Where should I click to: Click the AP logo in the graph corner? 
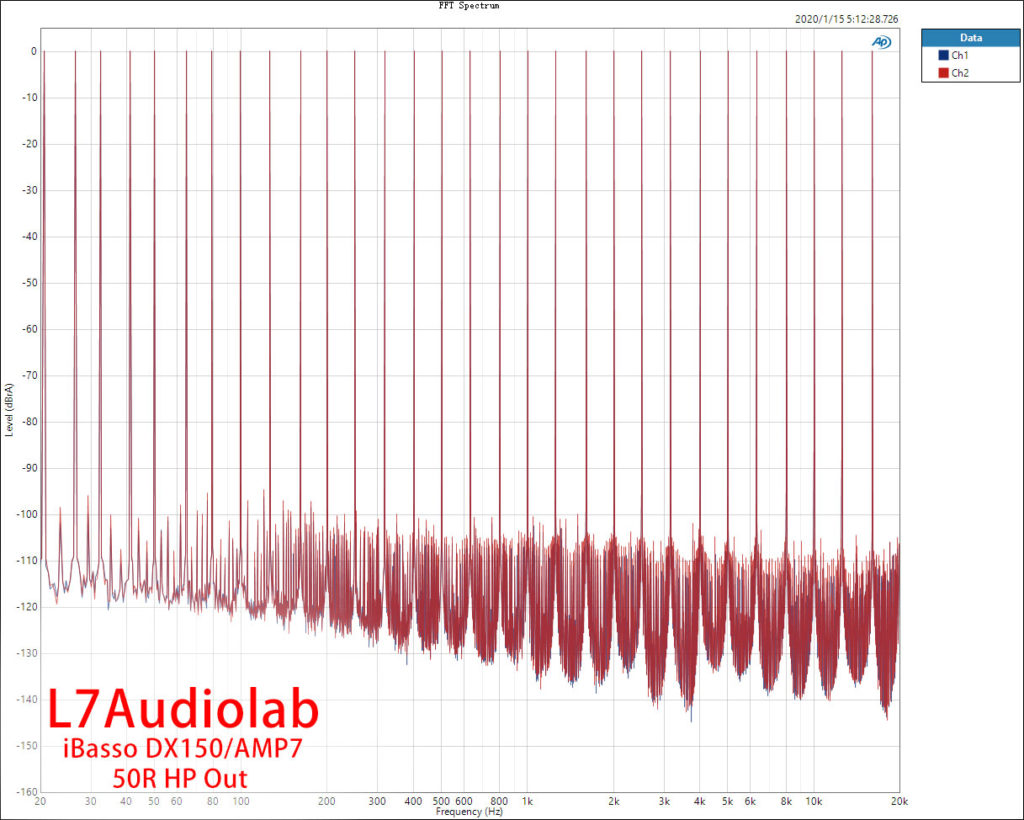coord(881,43)
